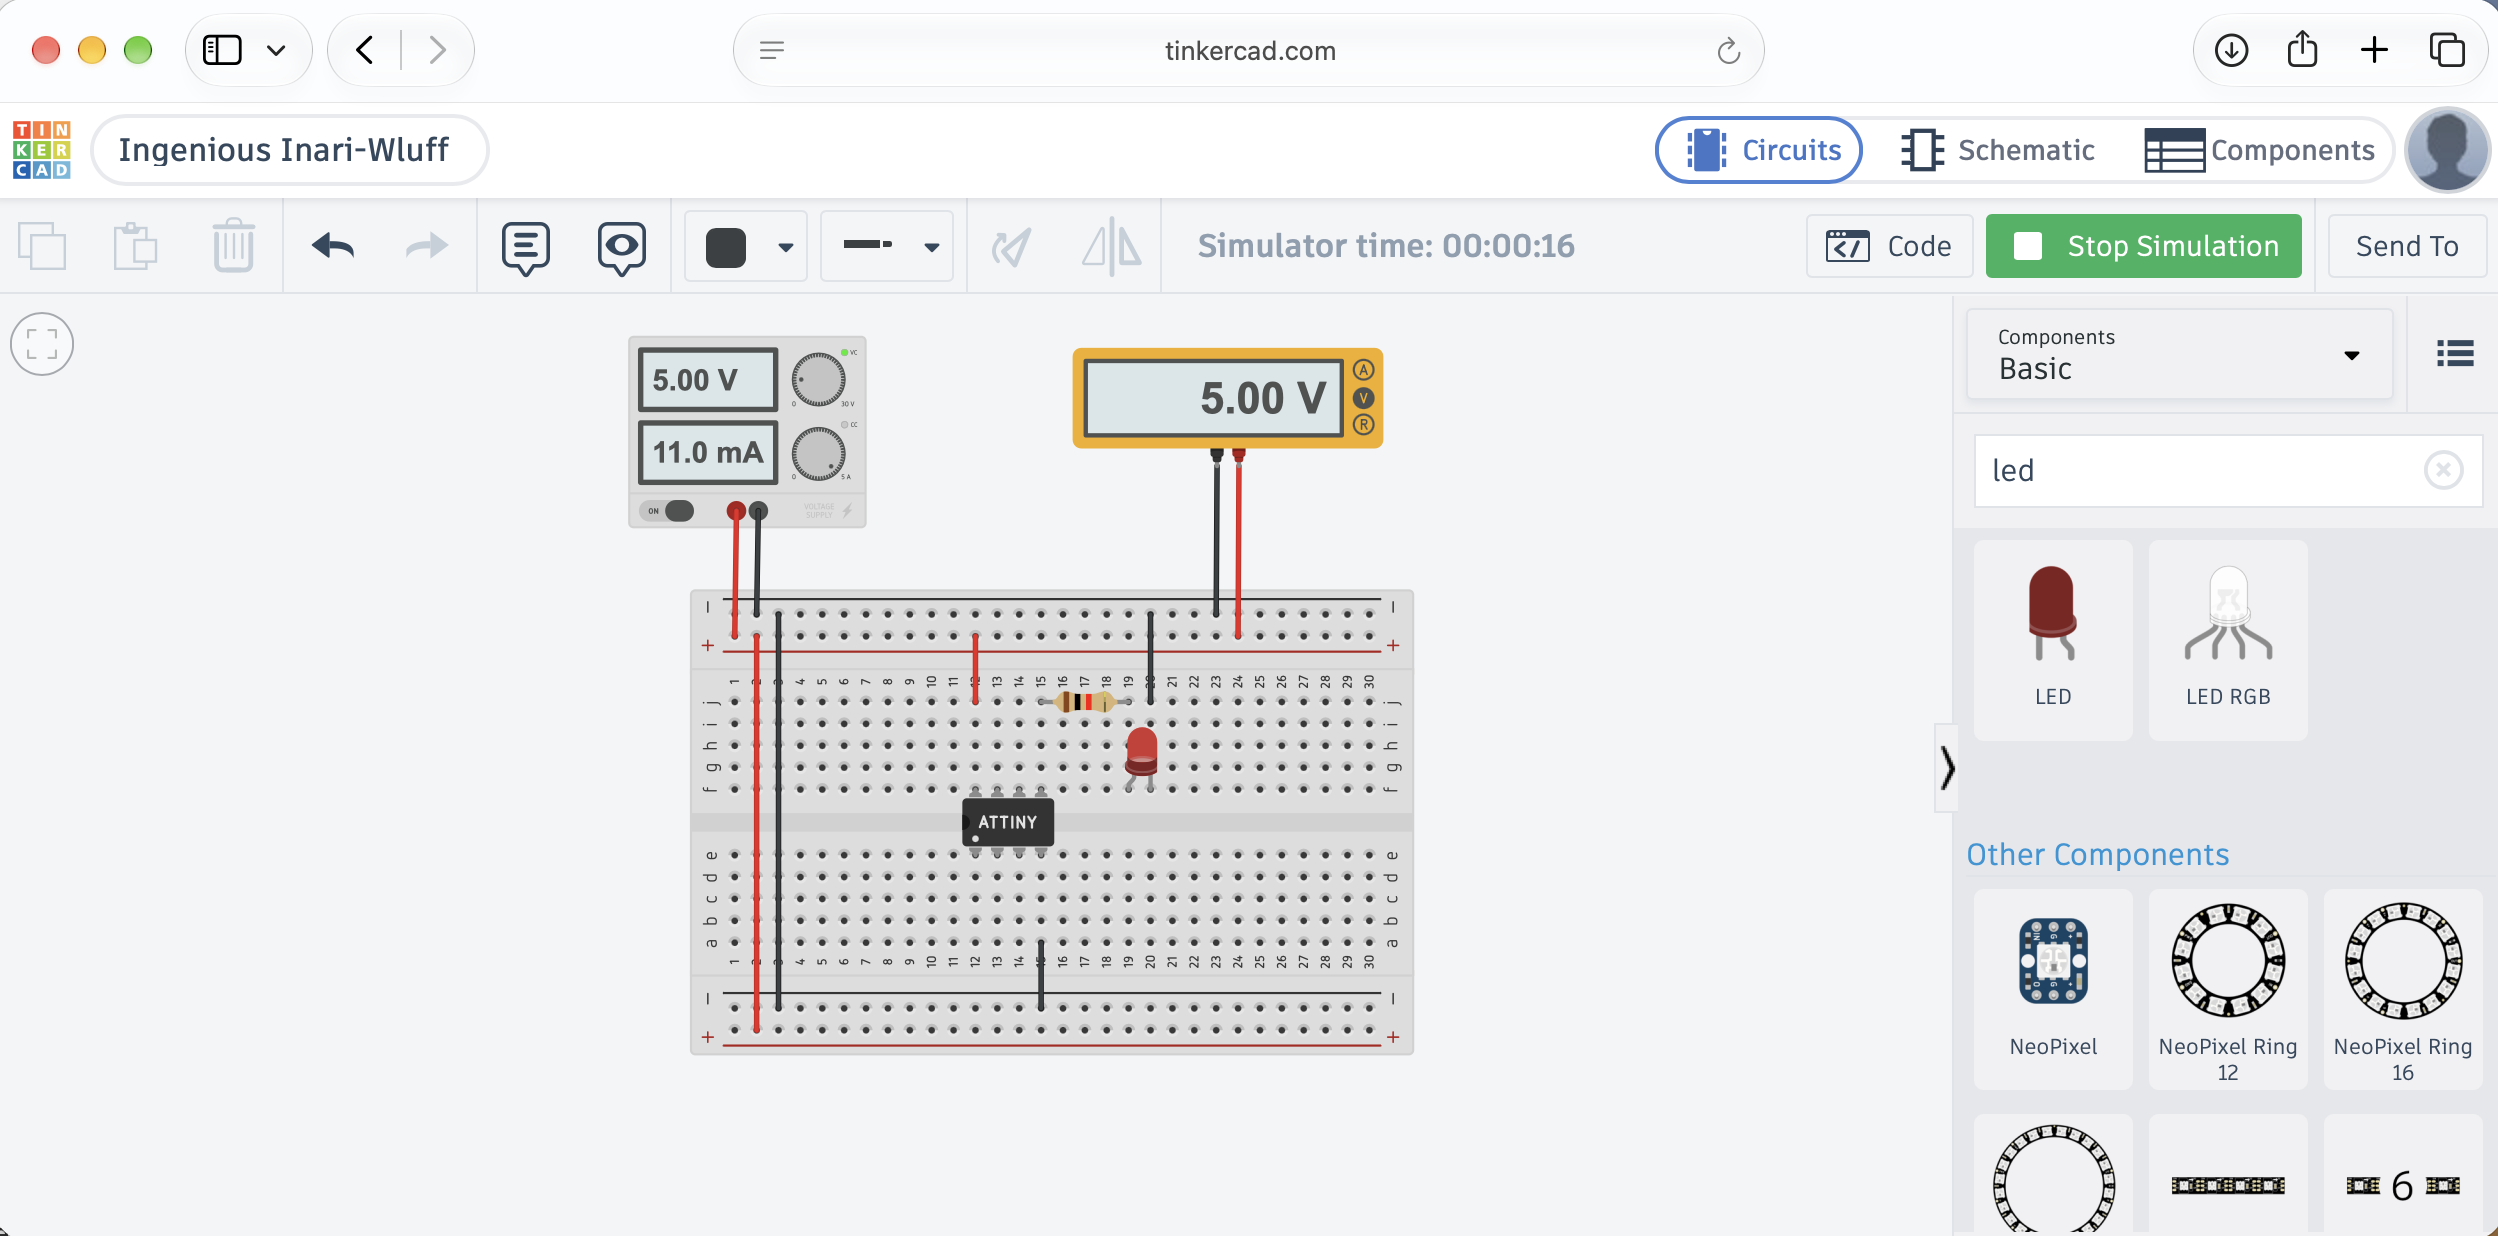Click the Tinkercad logo icon

42,150
